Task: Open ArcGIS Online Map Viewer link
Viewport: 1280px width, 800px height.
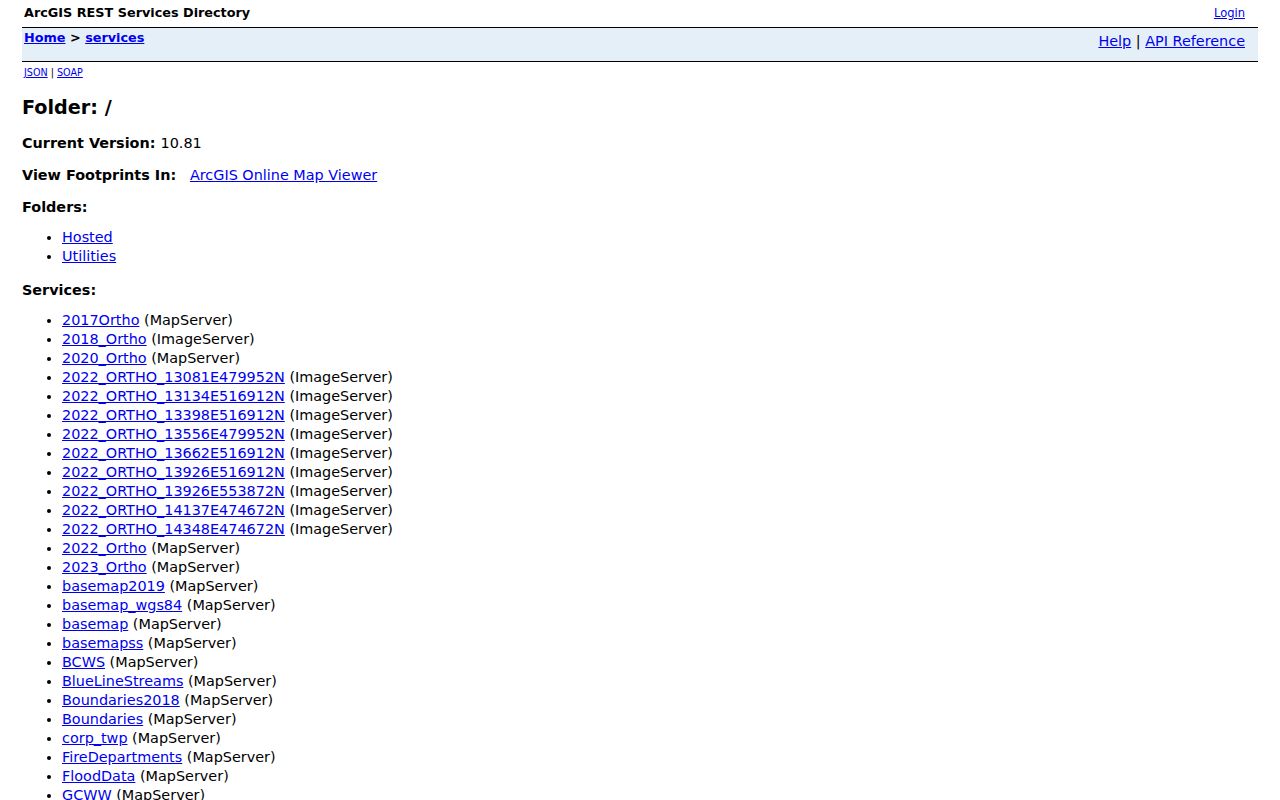Action: (x=283, y=175)
